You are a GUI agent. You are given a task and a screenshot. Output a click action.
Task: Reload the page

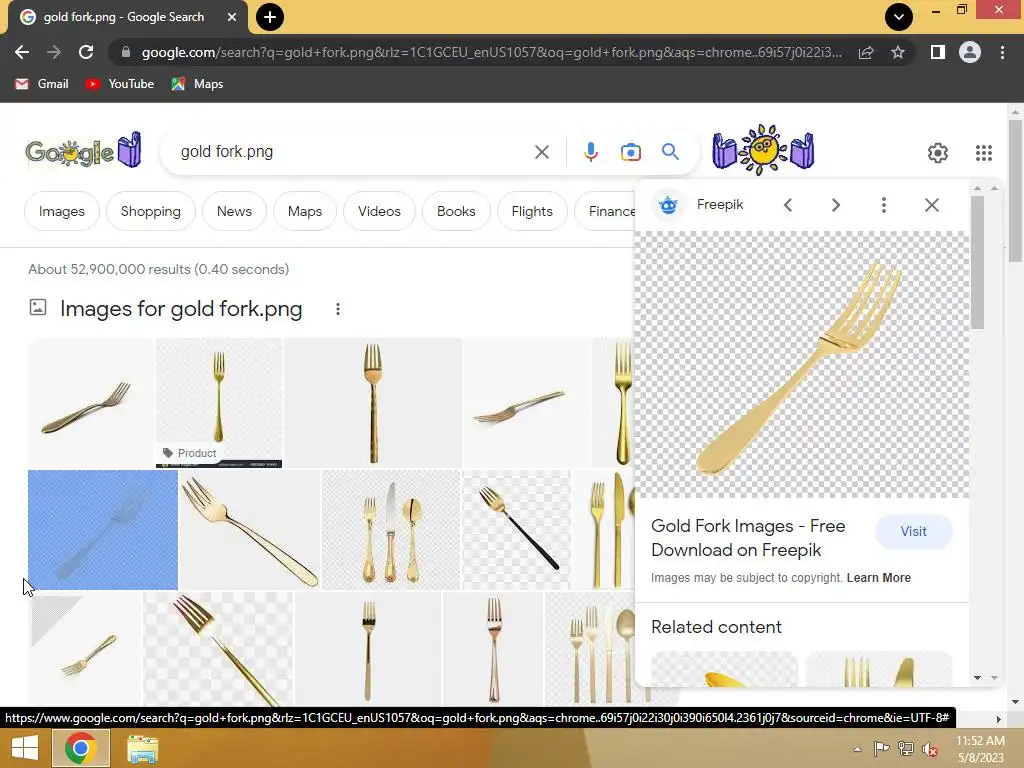[x=86, y=52]
